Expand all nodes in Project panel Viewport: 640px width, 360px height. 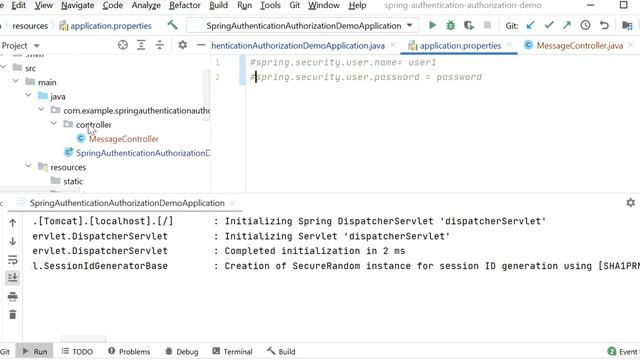tap(141, 45)
